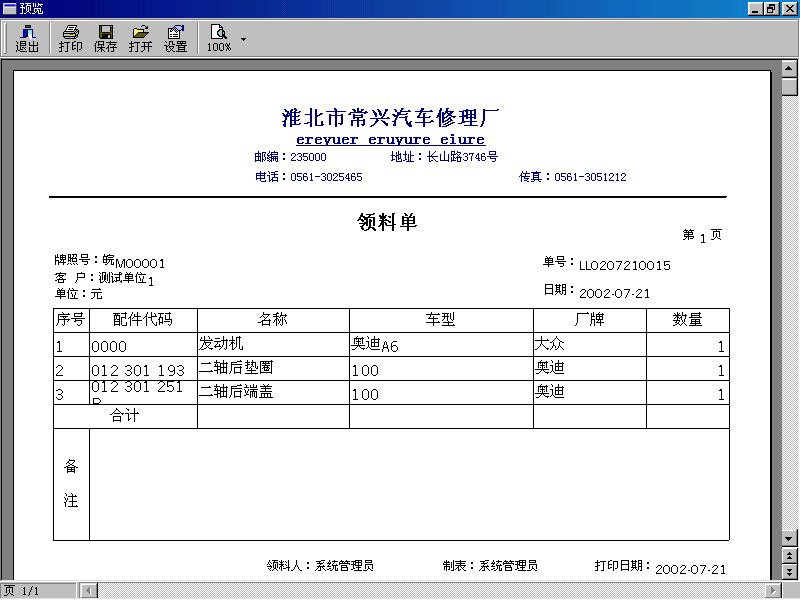The width and height of the screenshot is (800, 600).
Task: Click part code '012 301 193'
Action: point(143,369)
